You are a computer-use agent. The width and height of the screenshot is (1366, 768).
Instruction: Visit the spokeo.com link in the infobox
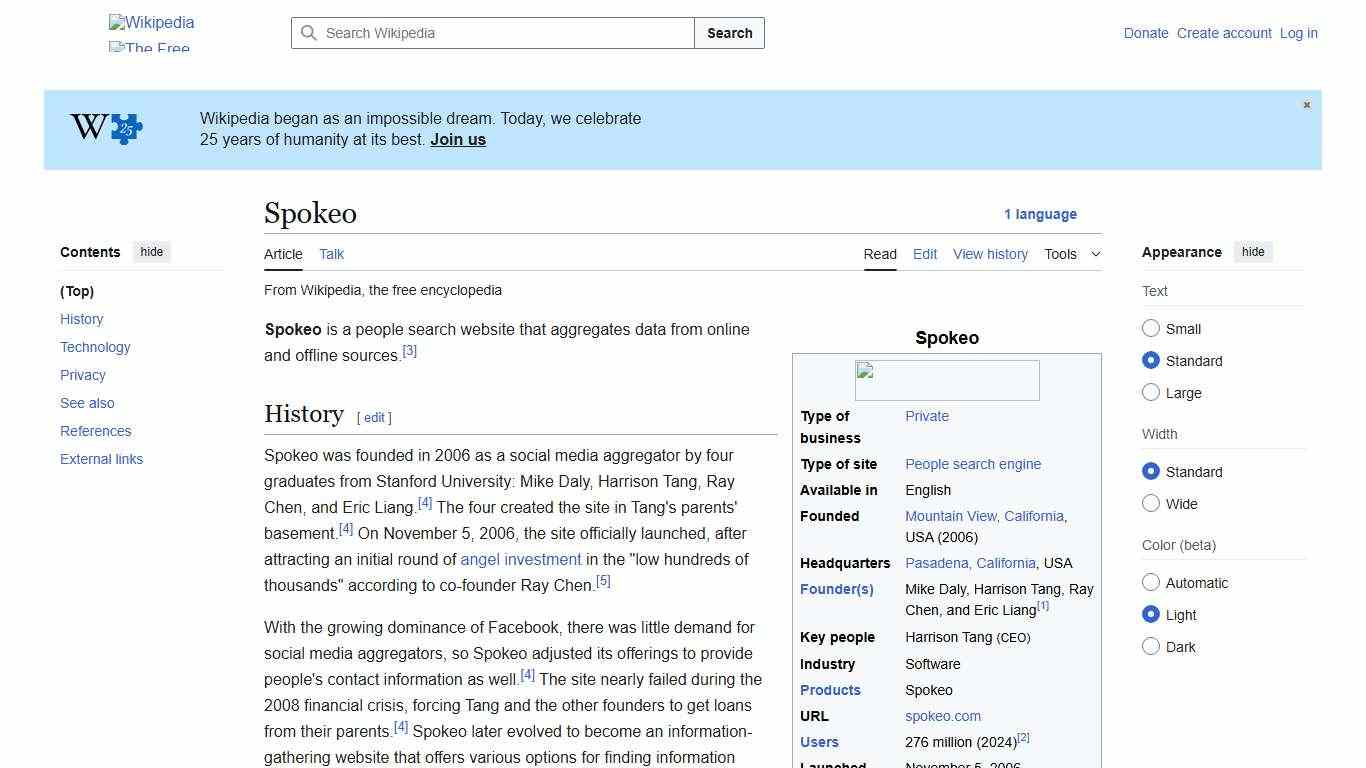tap(942, 716)
